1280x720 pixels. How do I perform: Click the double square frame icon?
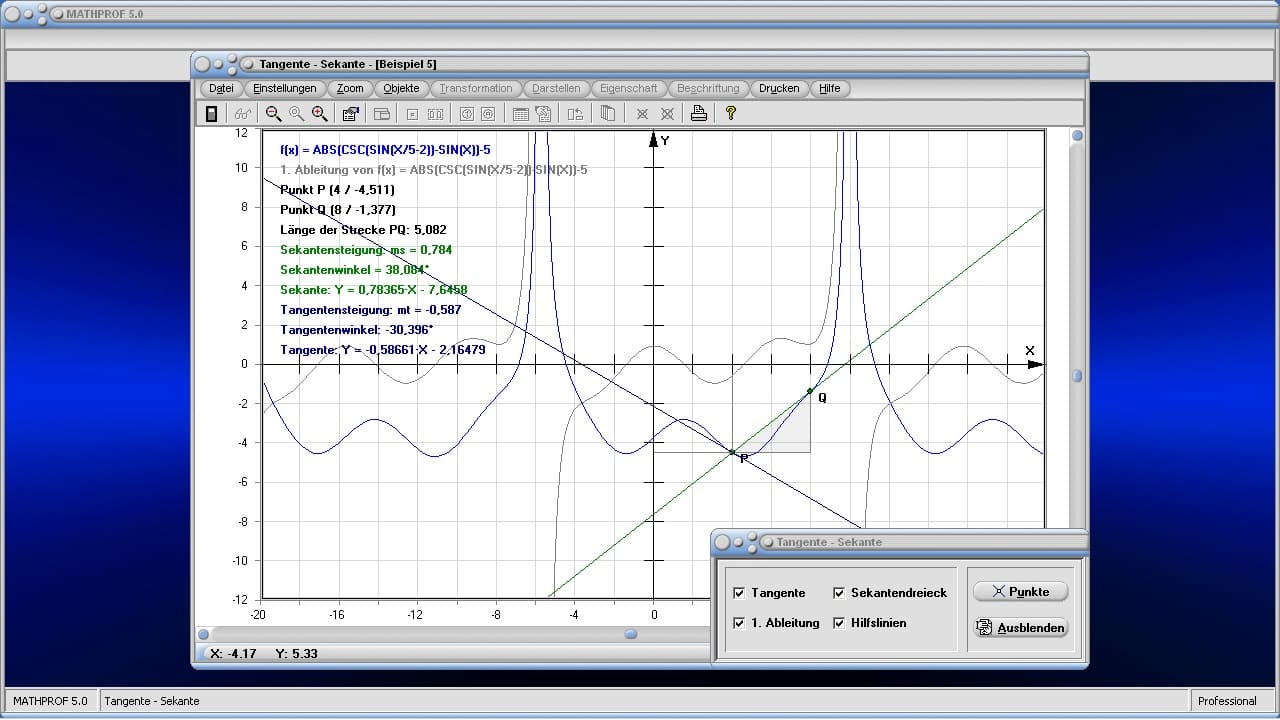tap(435, 114)
